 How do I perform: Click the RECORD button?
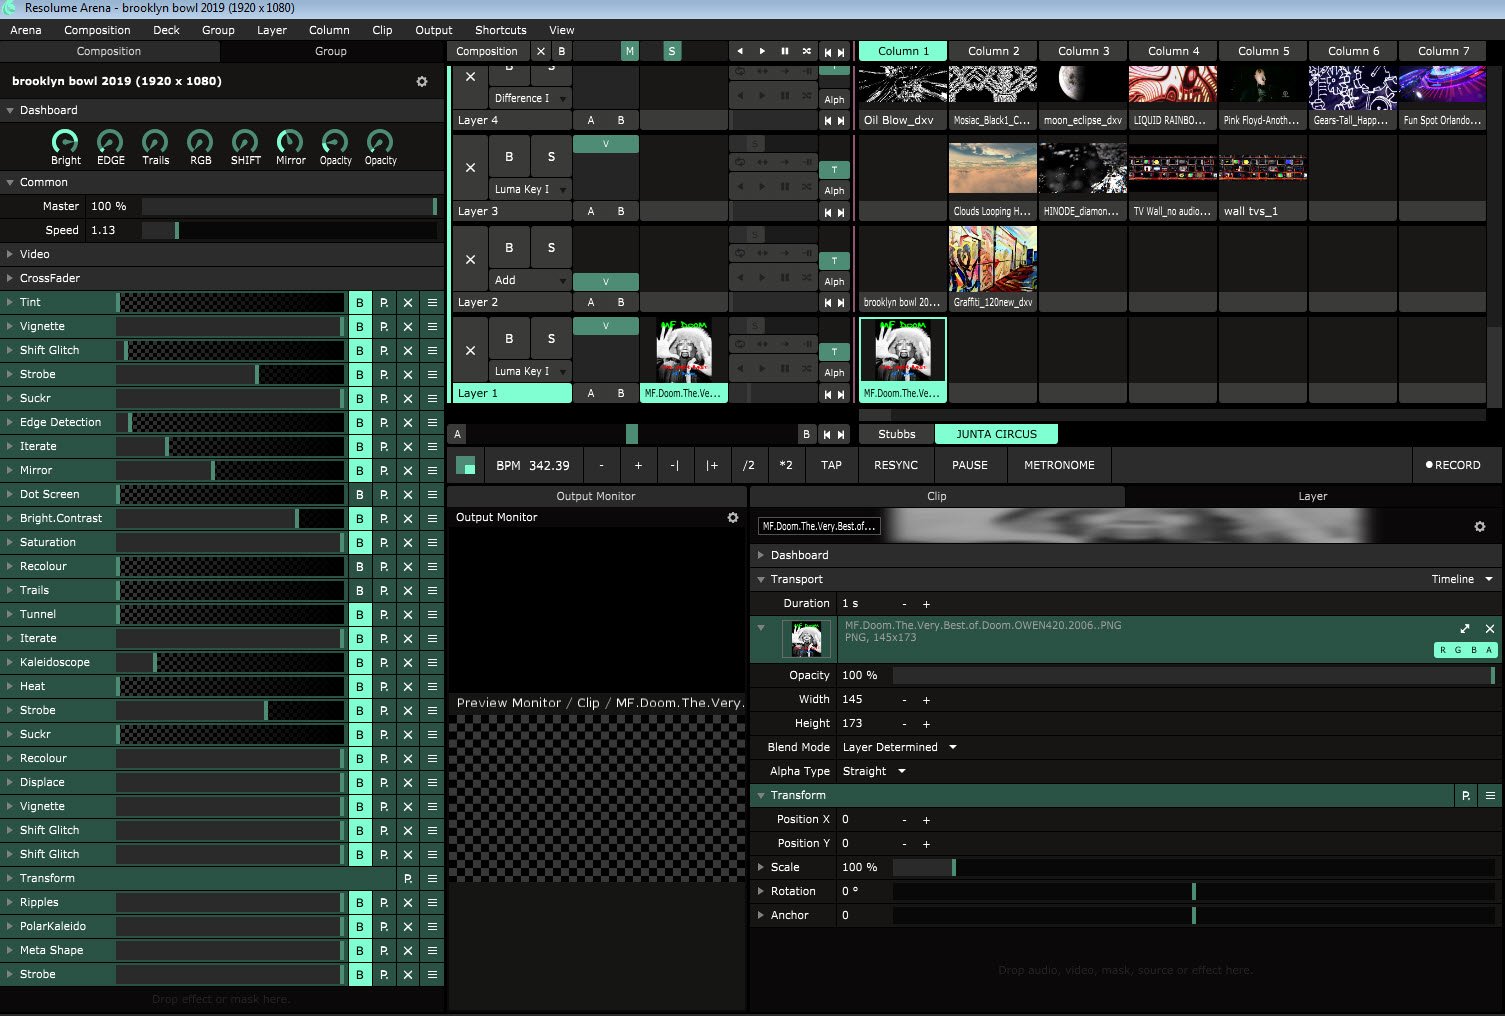(1452, 465)
